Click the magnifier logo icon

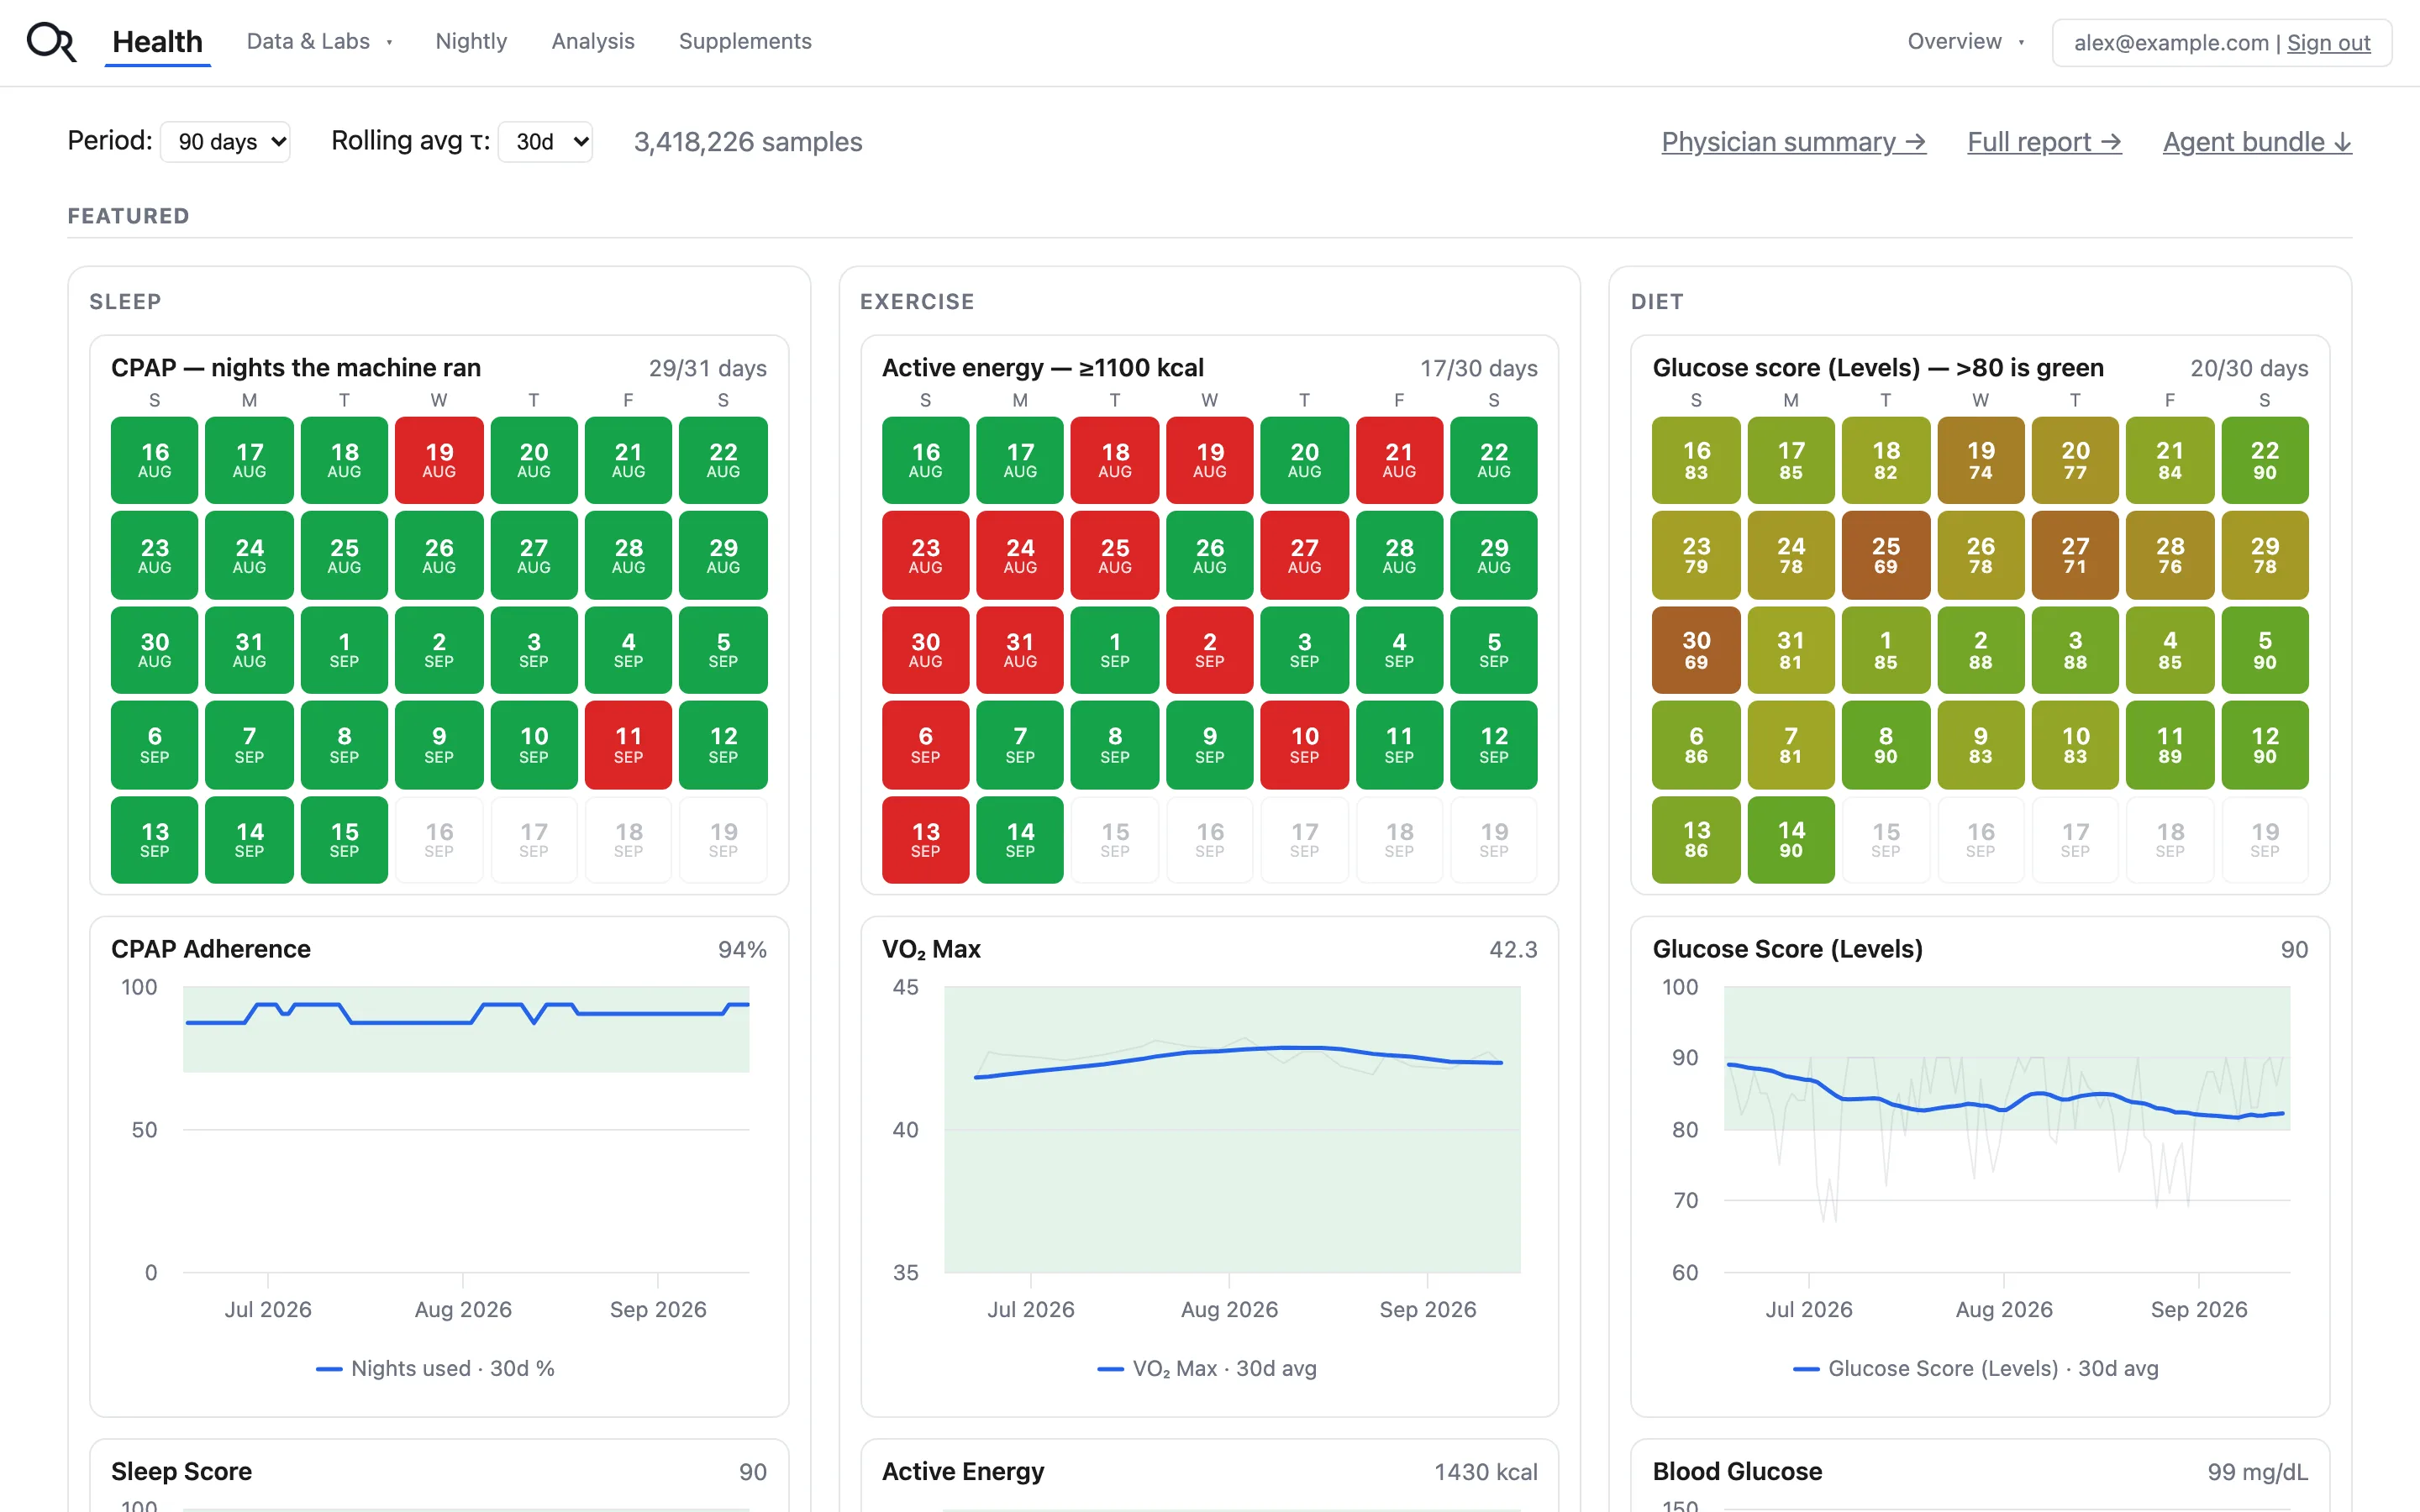coord(51,42)
